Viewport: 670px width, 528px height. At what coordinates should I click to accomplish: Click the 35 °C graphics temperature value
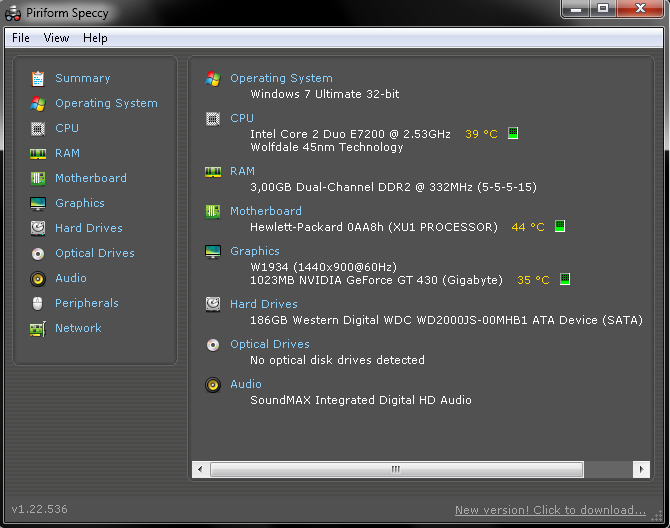coord(533,280)
